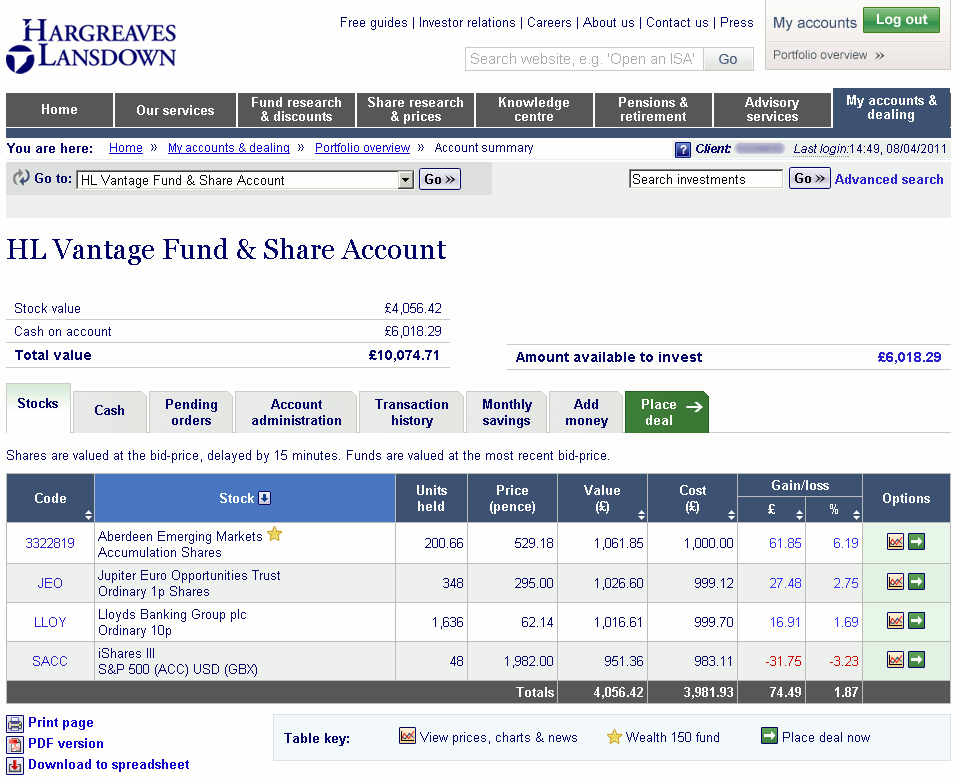Sort the Code column using its arrows
Screen dimensions: 957x781
point(88,514)
